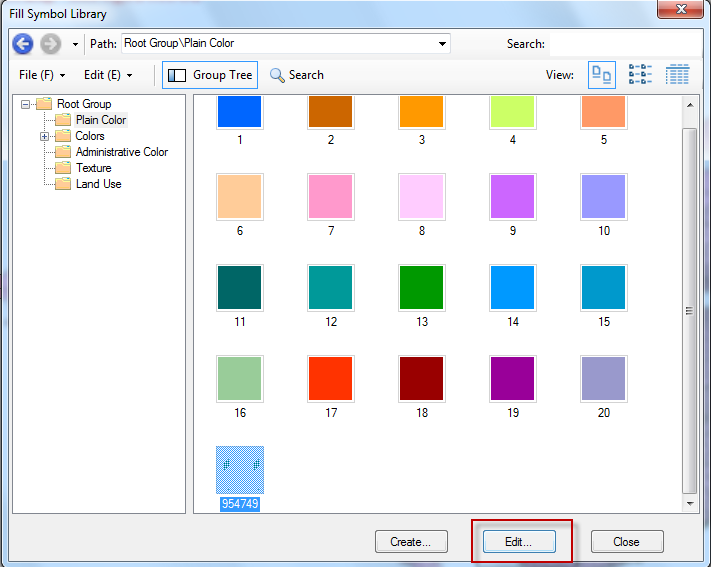Viewport: 711px width, 567px height.
Task: Switch to large icons view
Action: click(x=602, y=75)
